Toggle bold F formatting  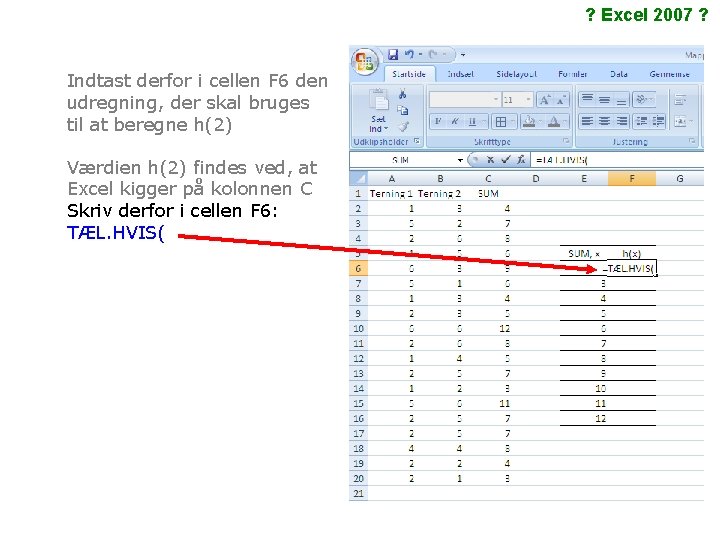438,122
